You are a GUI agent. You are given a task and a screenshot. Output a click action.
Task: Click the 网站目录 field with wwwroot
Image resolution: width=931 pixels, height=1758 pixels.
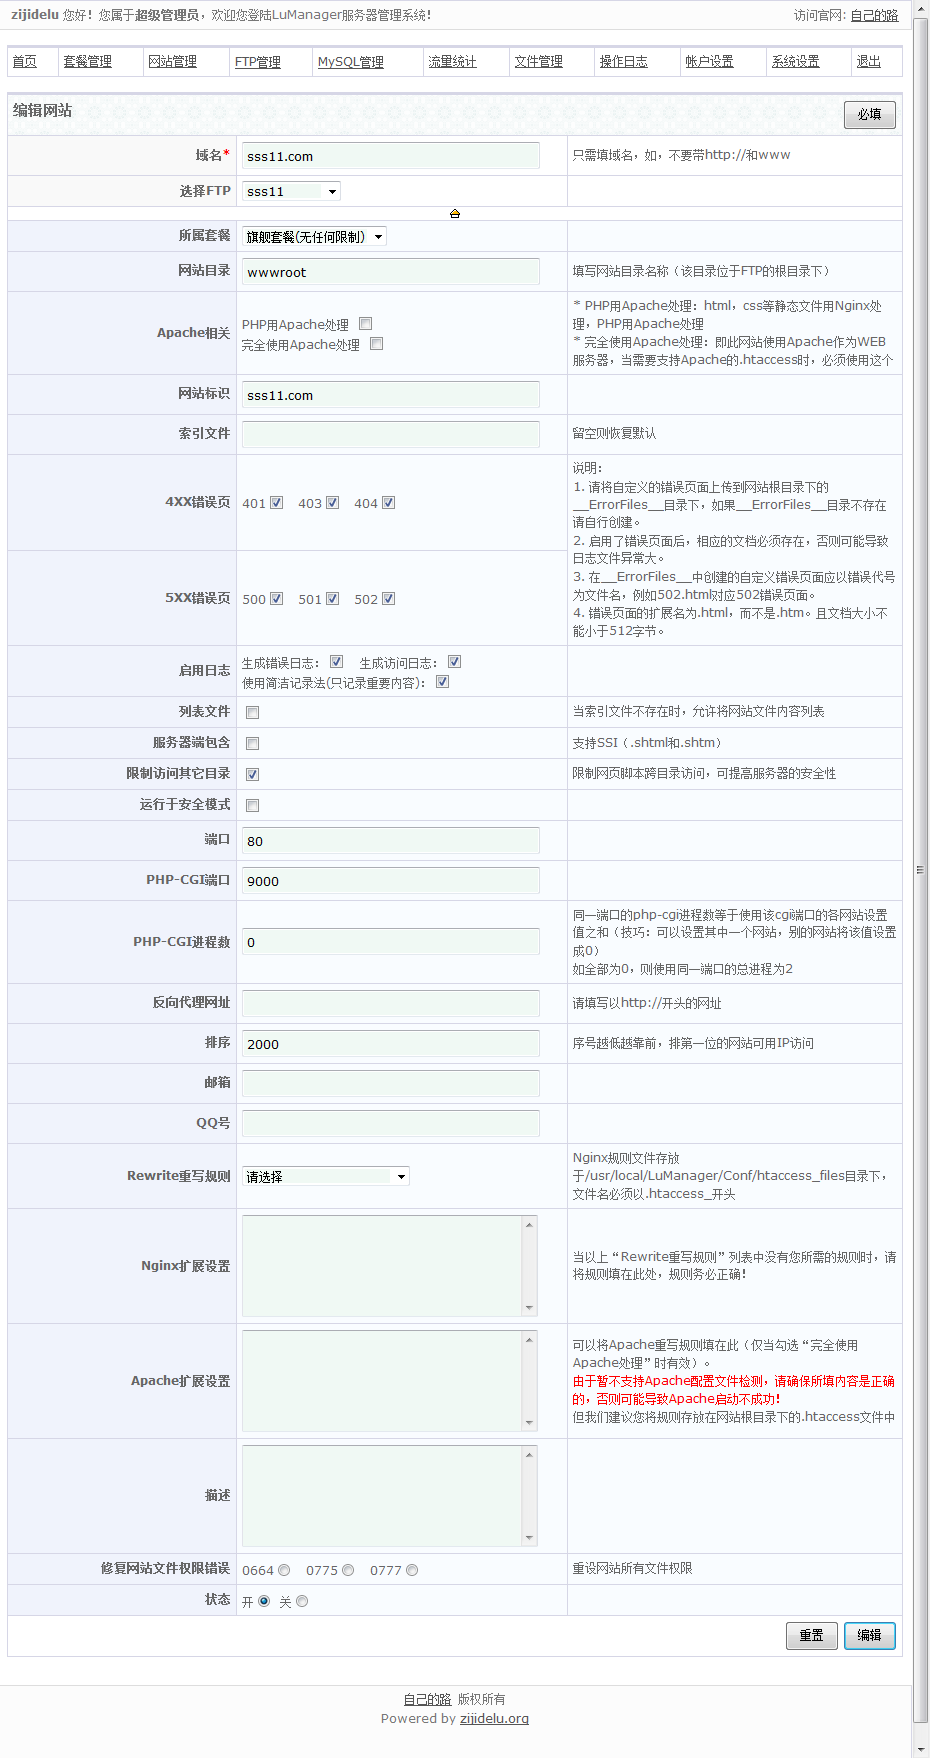391,272
